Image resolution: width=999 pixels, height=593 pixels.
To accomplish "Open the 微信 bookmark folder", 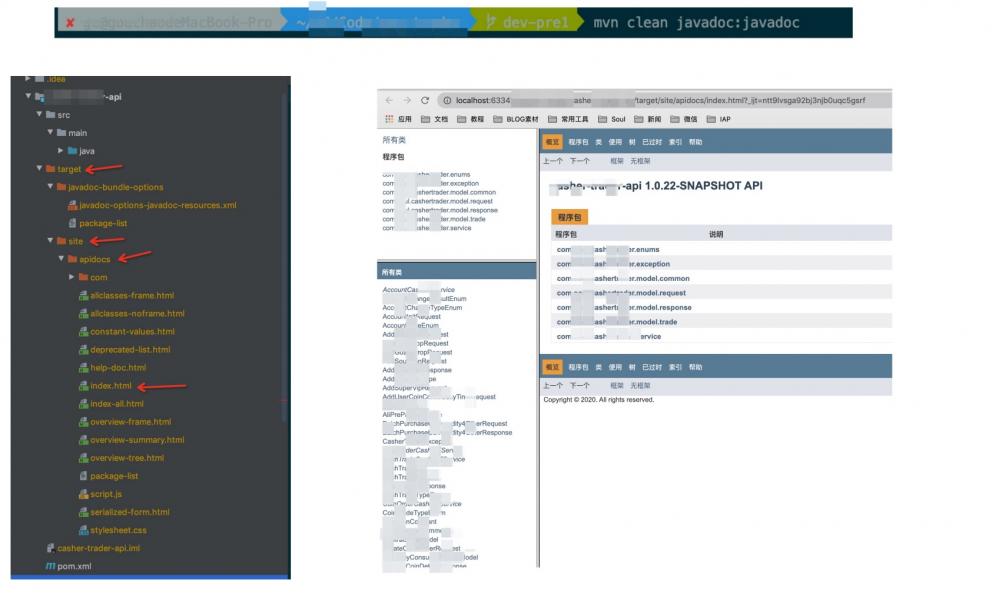I will point(684,119).
